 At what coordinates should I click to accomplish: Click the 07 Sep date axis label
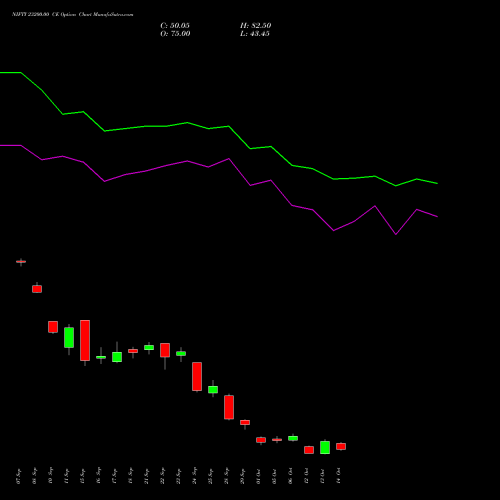(18, 476)
